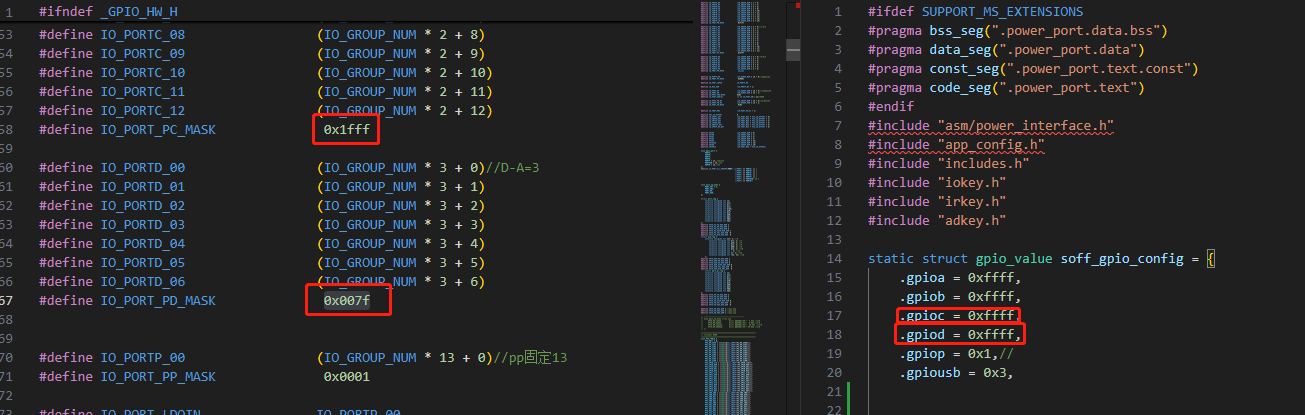The height and width of the screenshot is (415, 1305).
Task: Click the "adkey.h" include path
Action: (972, 221)
